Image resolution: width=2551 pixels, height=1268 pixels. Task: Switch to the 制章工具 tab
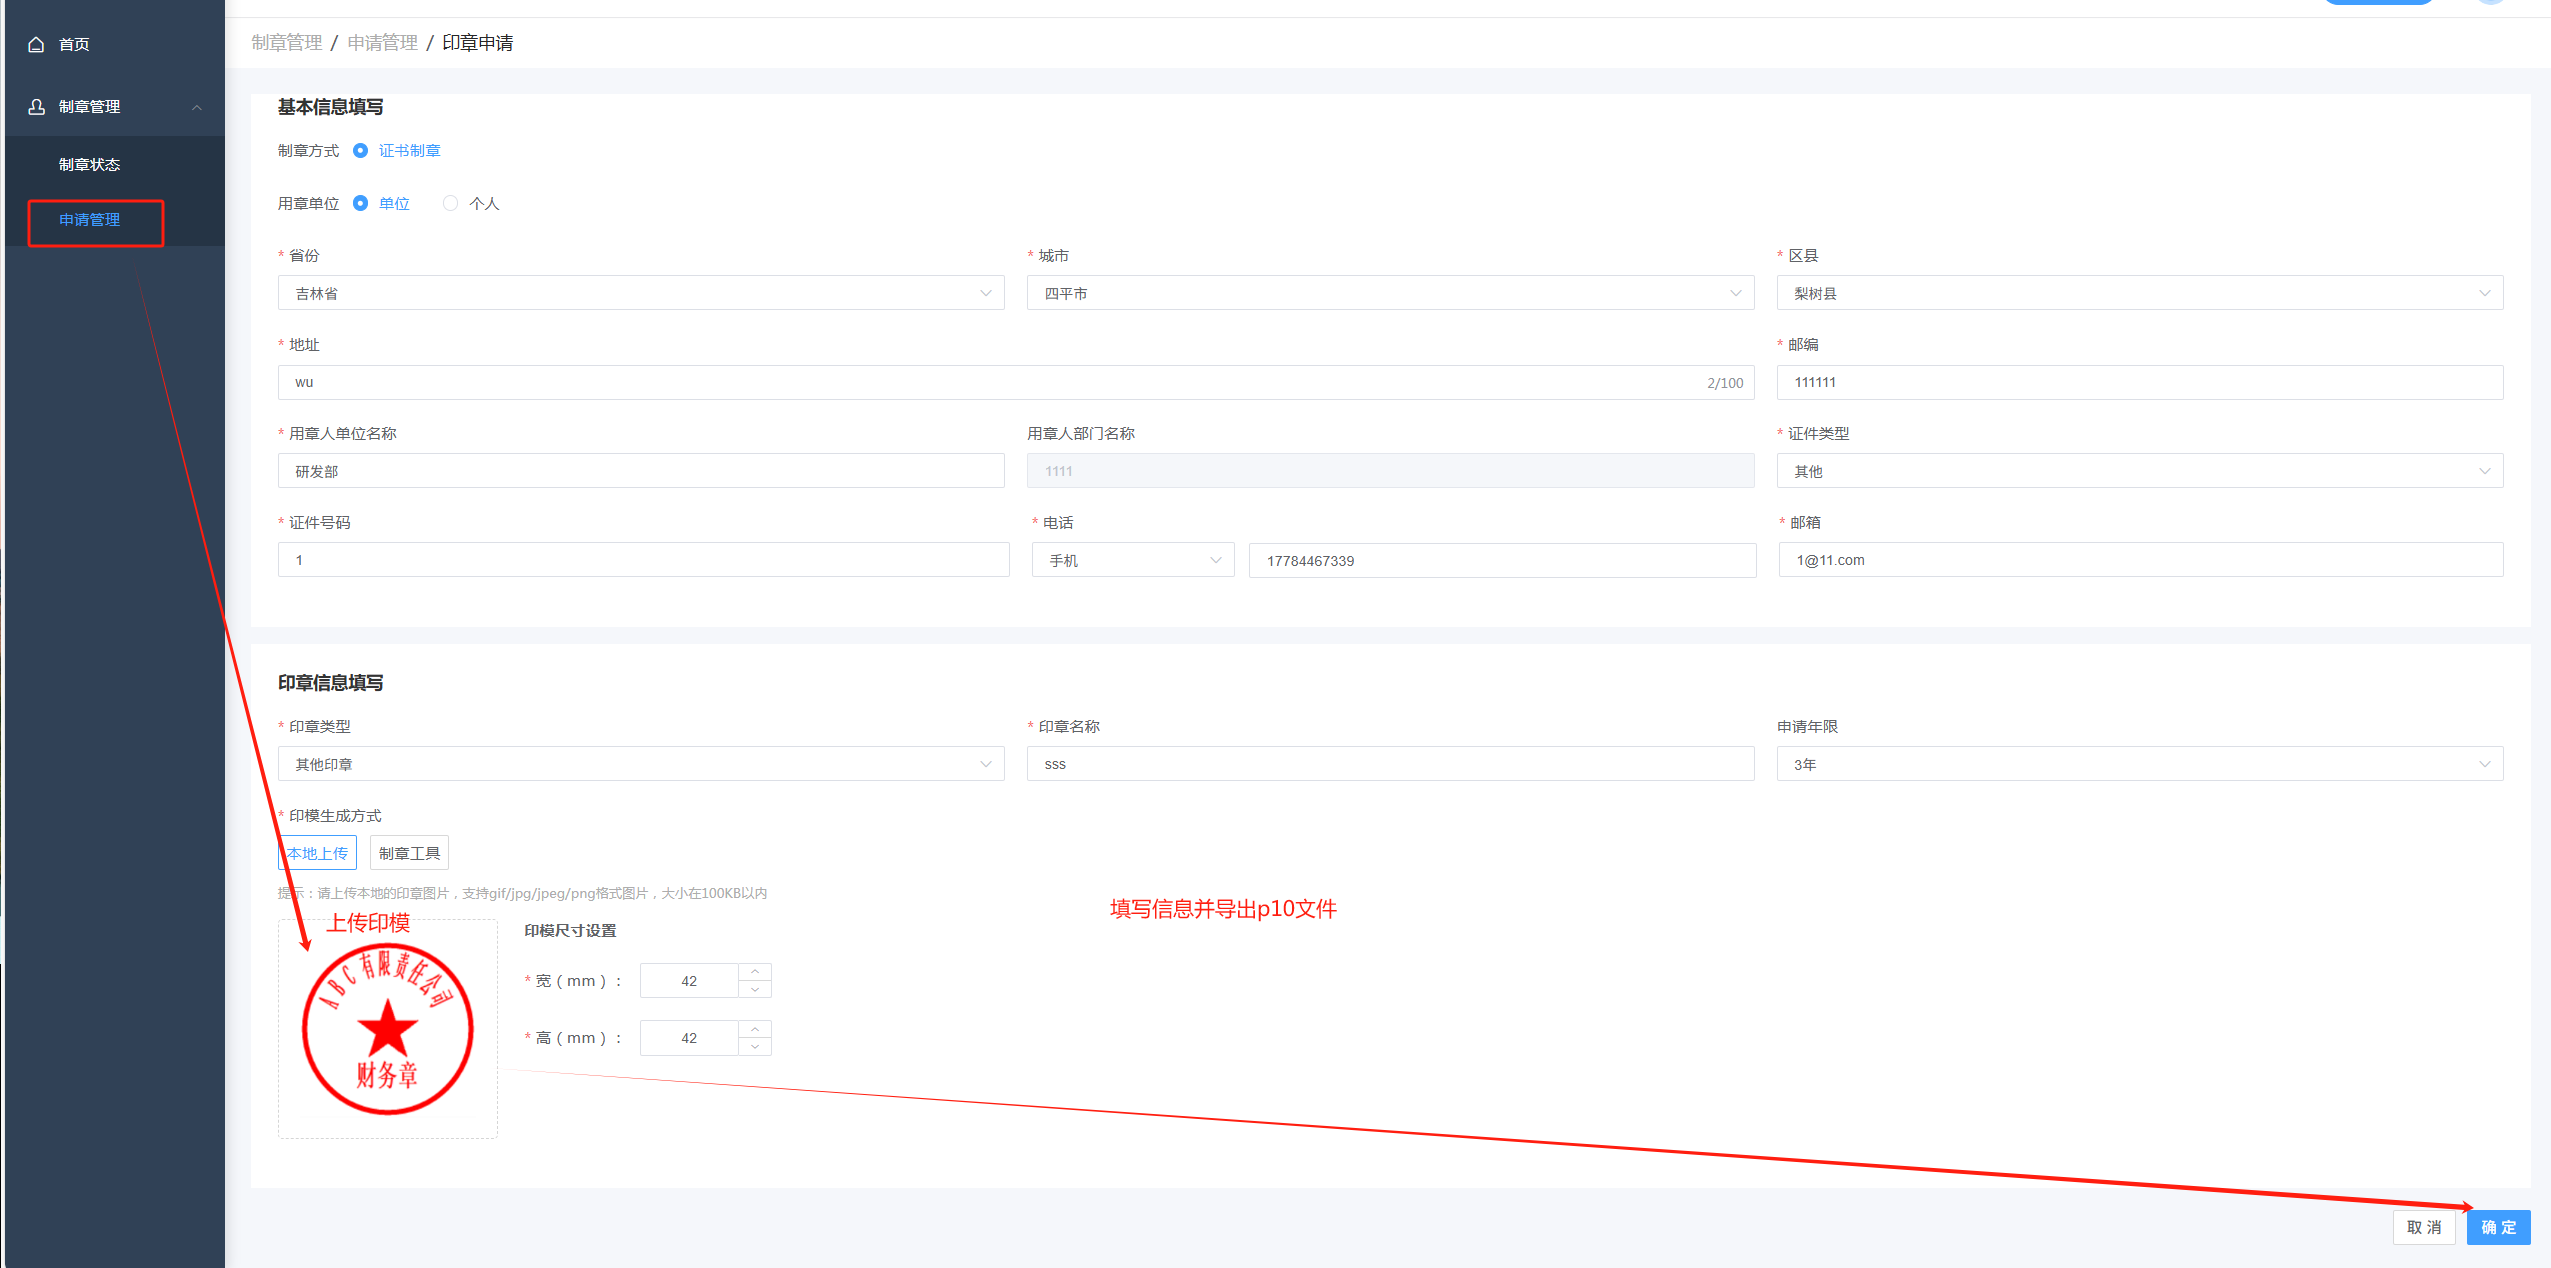[409, 853]
